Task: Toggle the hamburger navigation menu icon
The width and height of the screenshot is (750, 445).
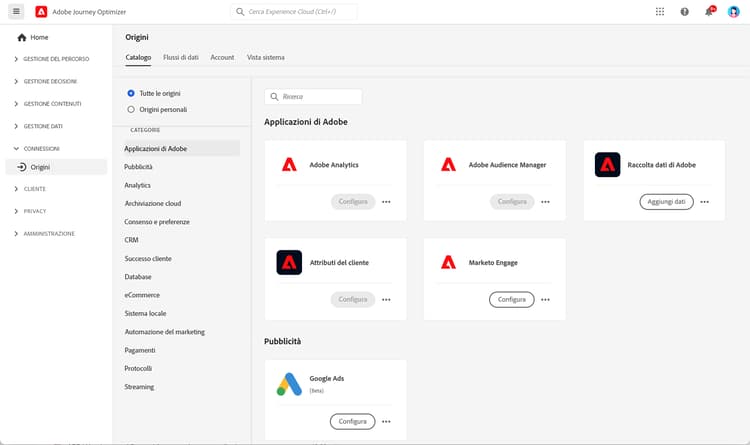Action: [x=16, y=11]
